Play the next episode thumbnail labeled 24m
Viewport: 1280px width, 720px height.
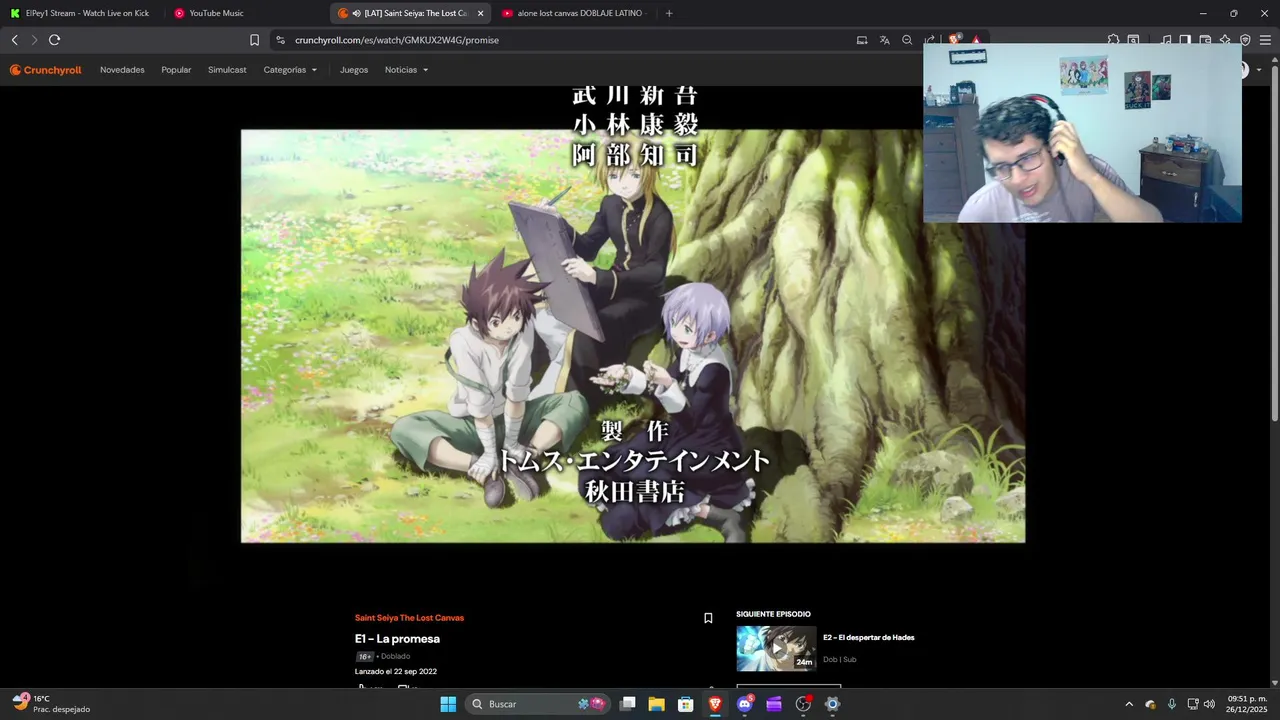tap(776, 649)
